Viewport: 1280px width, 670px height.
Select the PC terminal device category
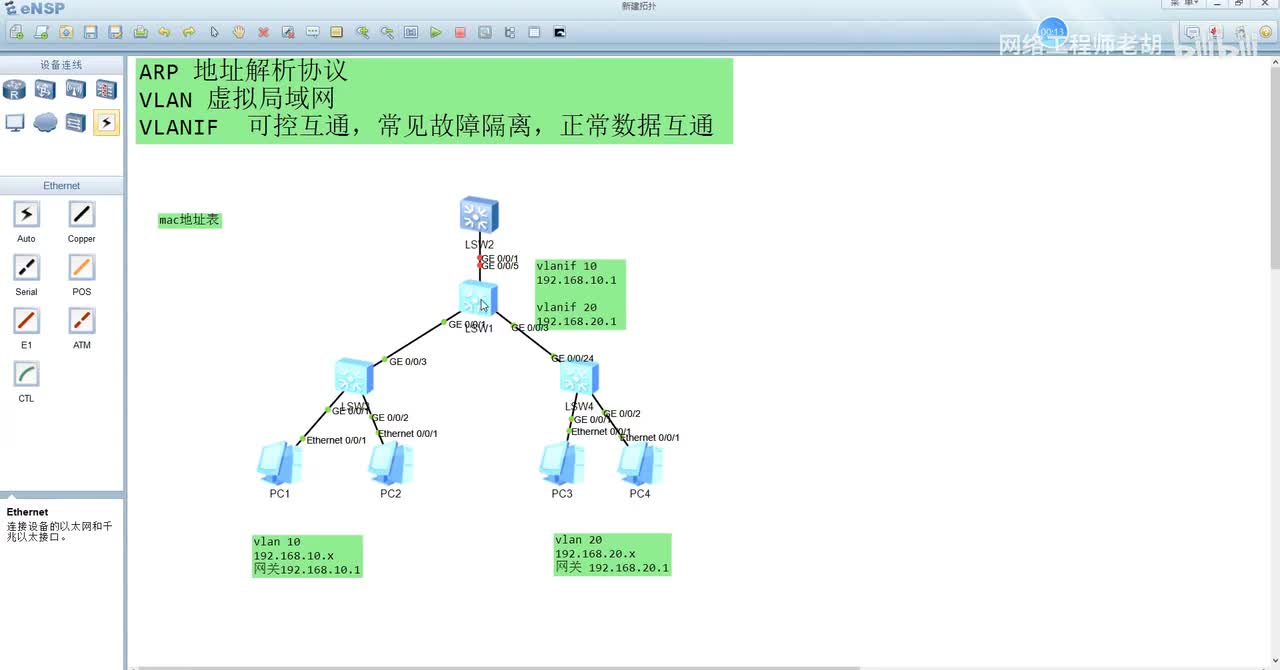click(x=14, y=122)
